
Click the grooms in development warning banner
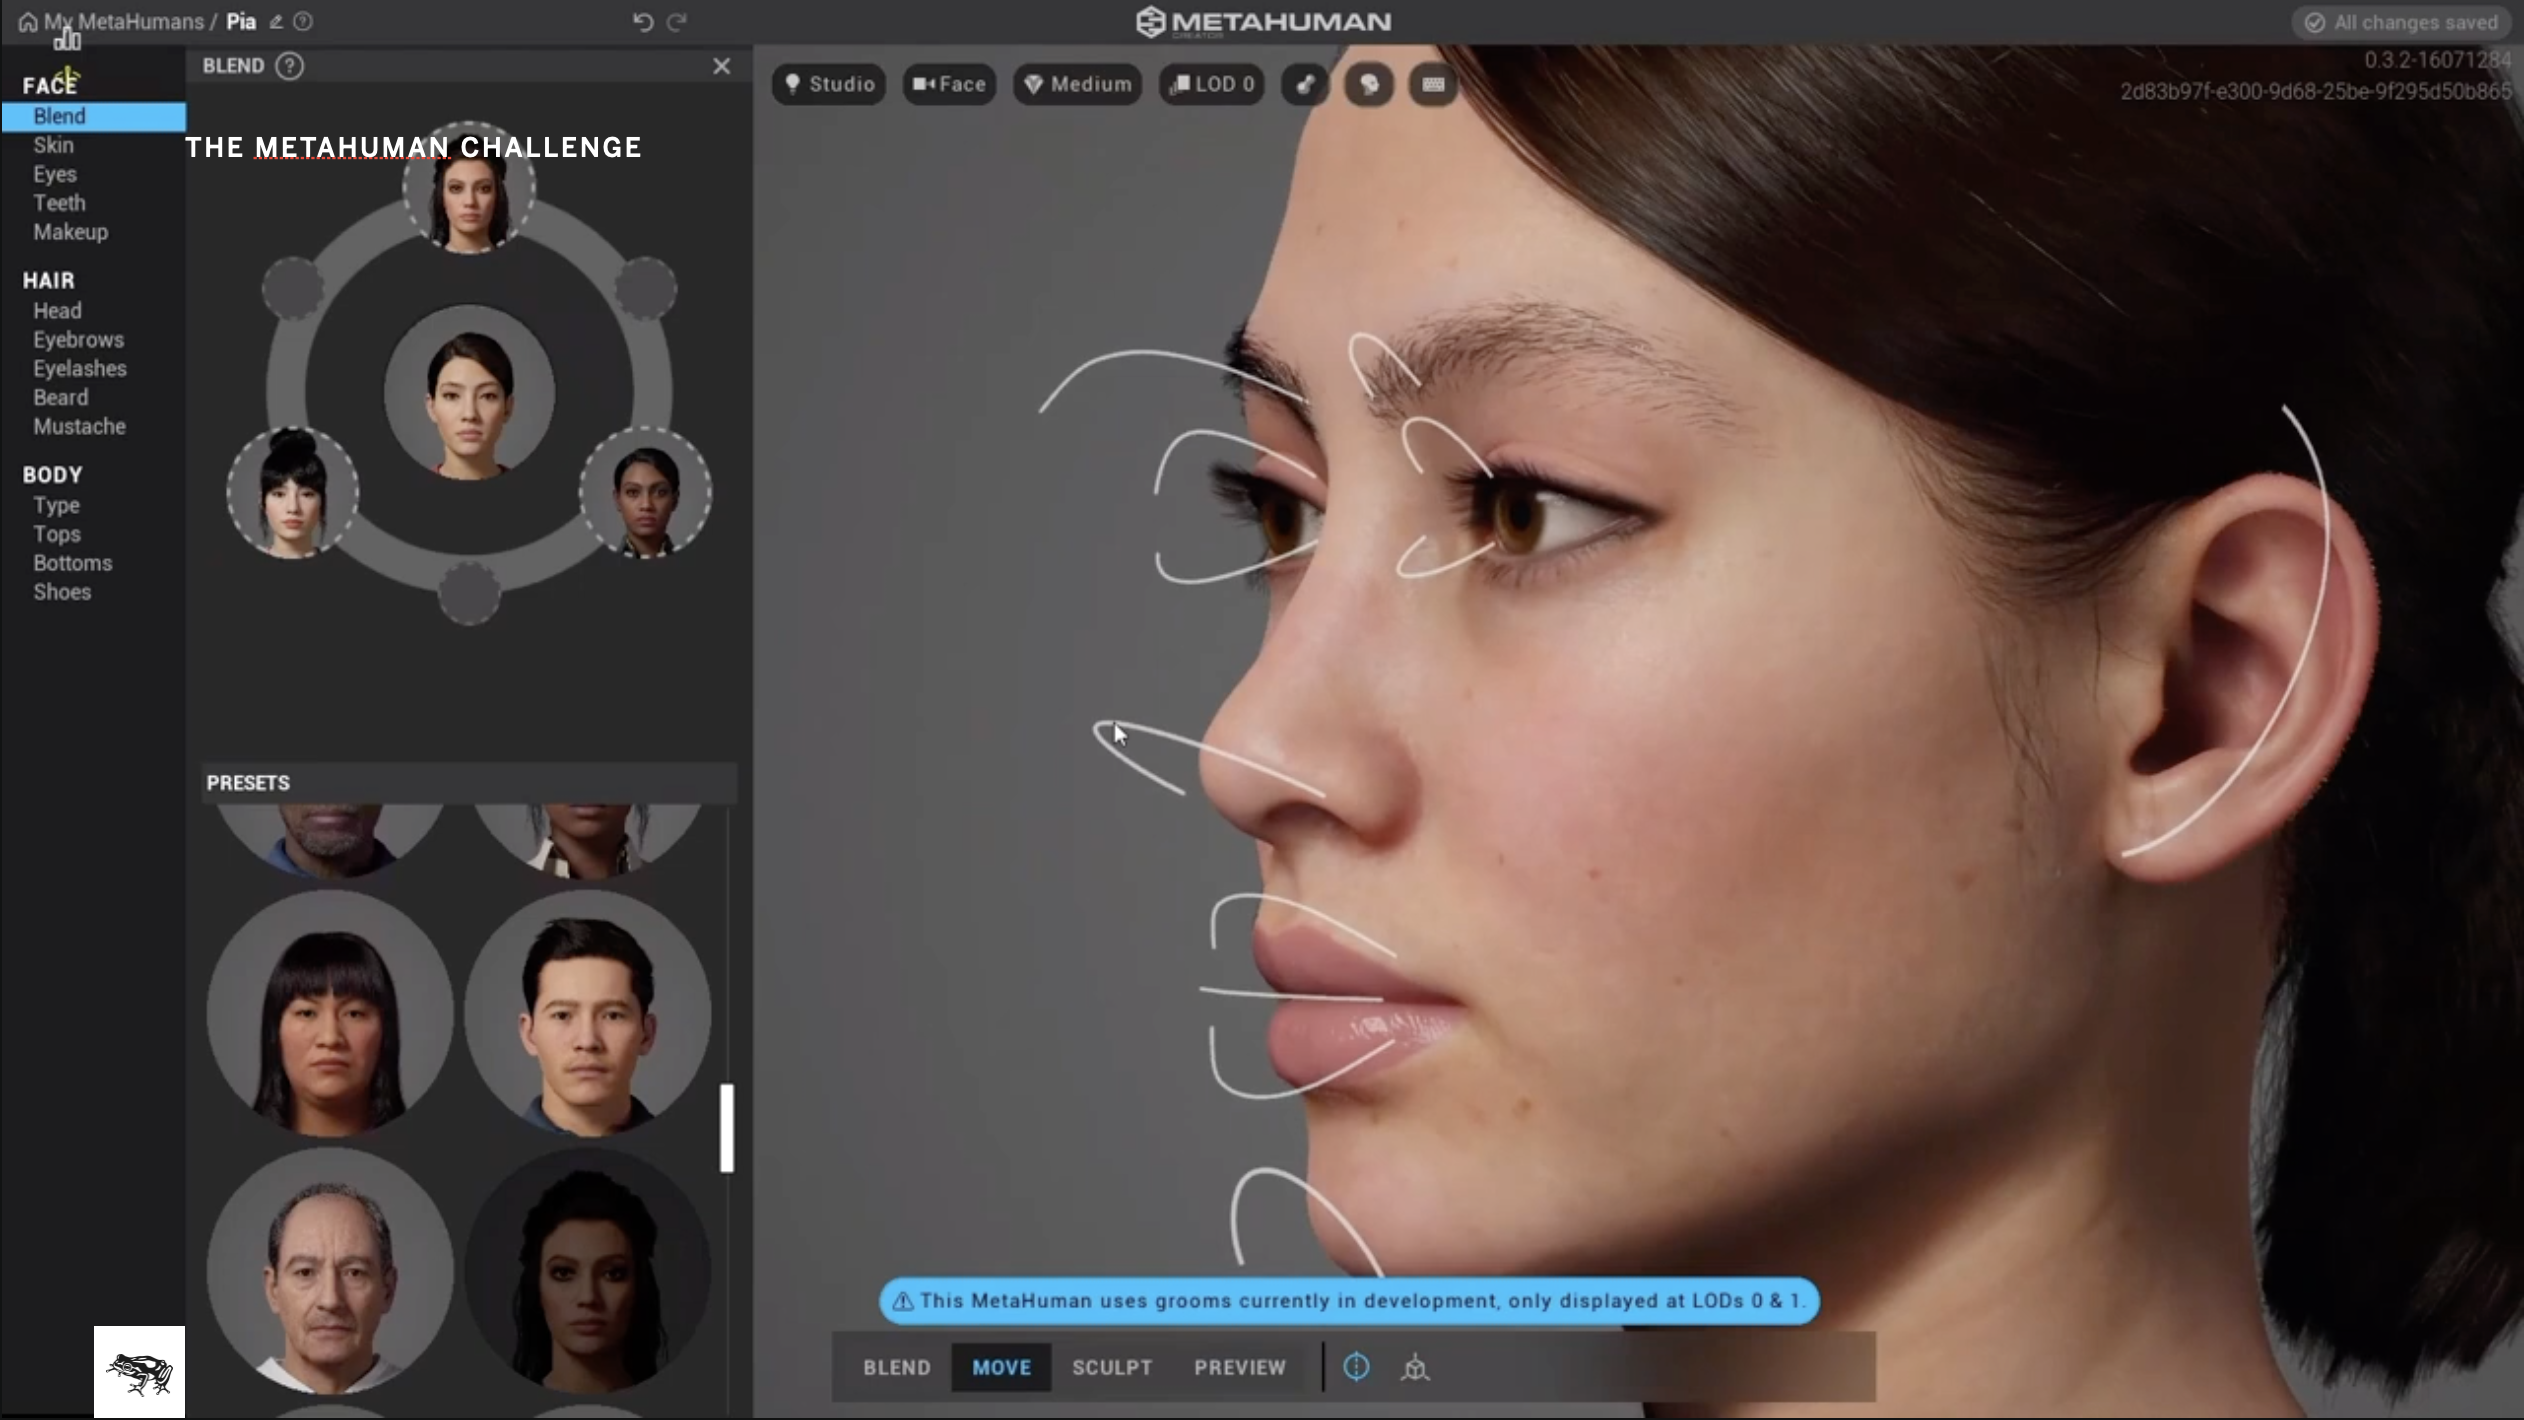[x=1349, y=1301]
